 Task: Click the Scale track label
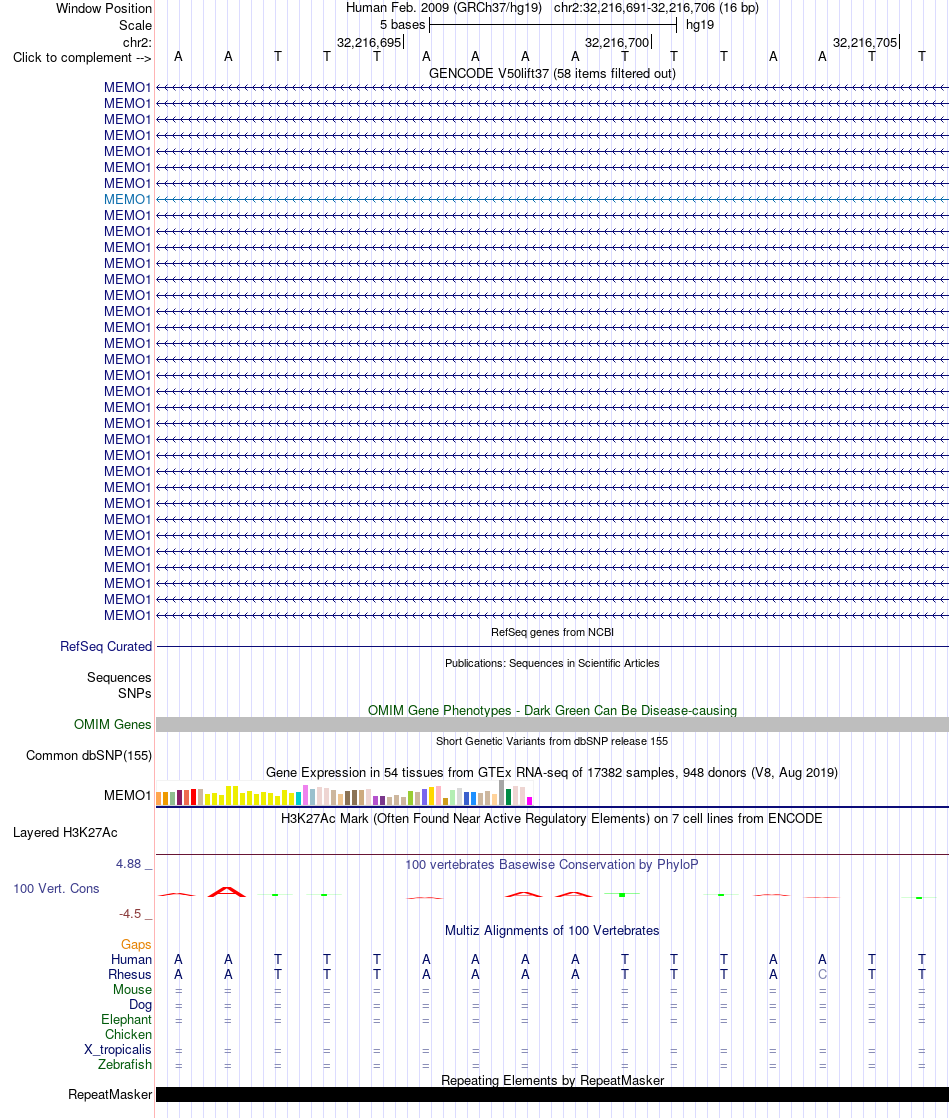(x=136, y=26)
